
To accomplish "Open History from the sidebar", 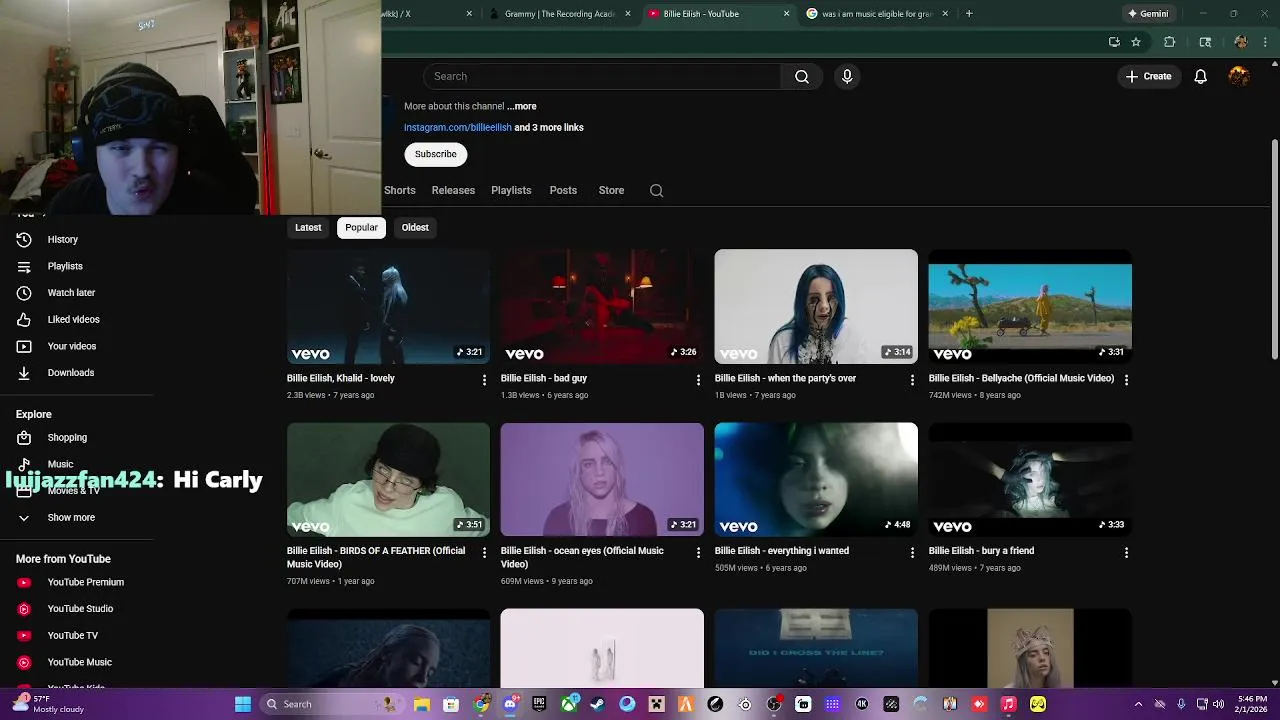I will pos(62,239).
